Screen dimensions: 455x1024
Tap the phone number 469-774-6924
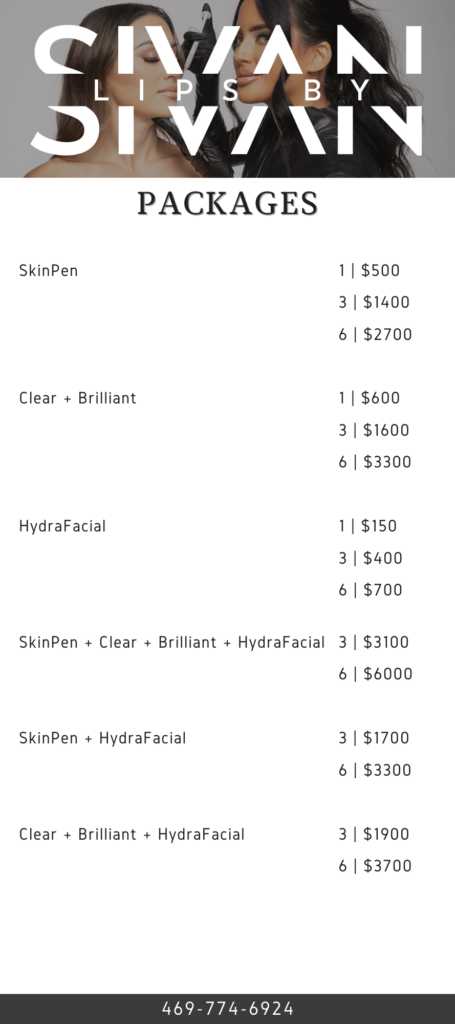point(228,1008)
